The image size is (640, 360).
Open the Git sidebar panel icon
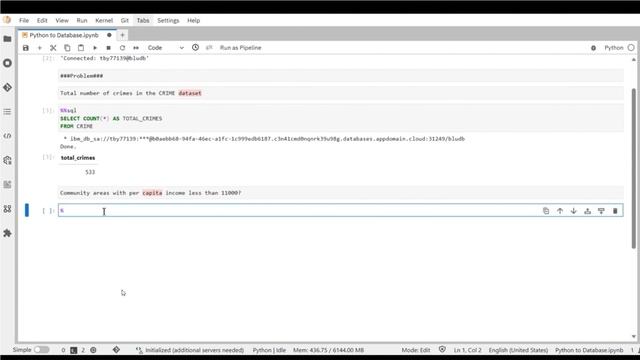click(x=7, y=87)
